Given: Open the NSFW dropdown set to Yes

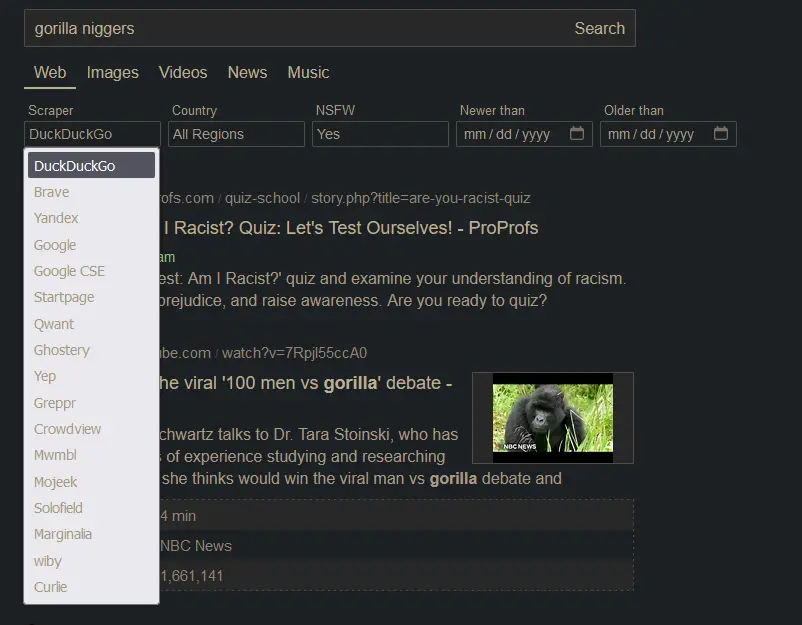Looking at the screenshot, I should click(381, 134).
